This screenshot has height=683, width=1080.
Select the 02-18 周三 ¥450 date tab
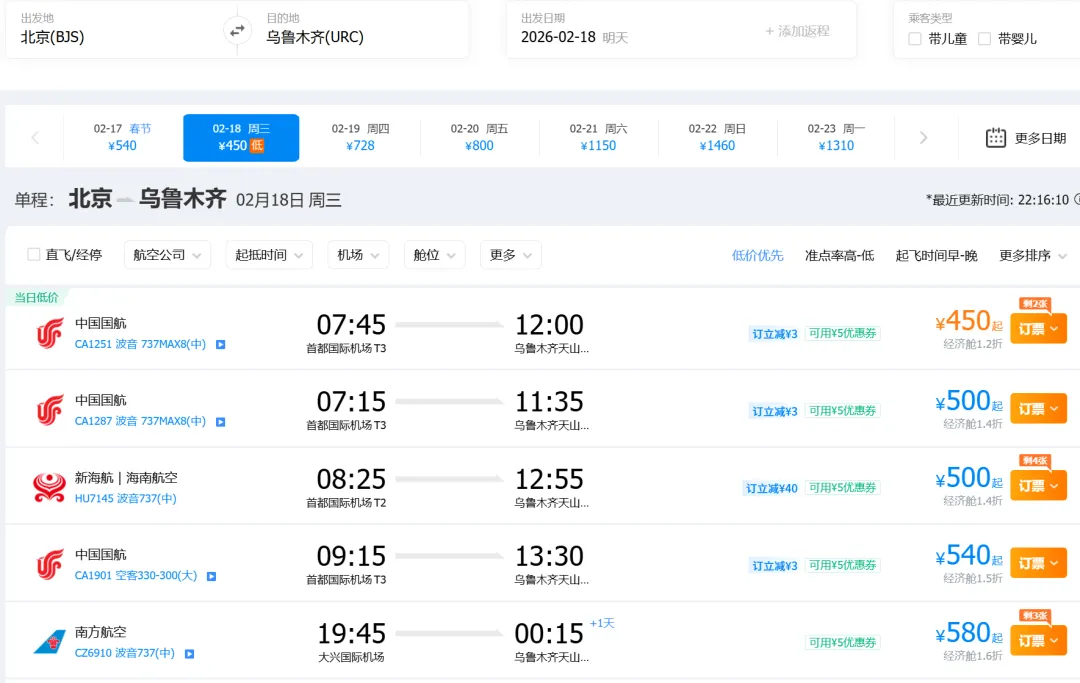point(241,138)
